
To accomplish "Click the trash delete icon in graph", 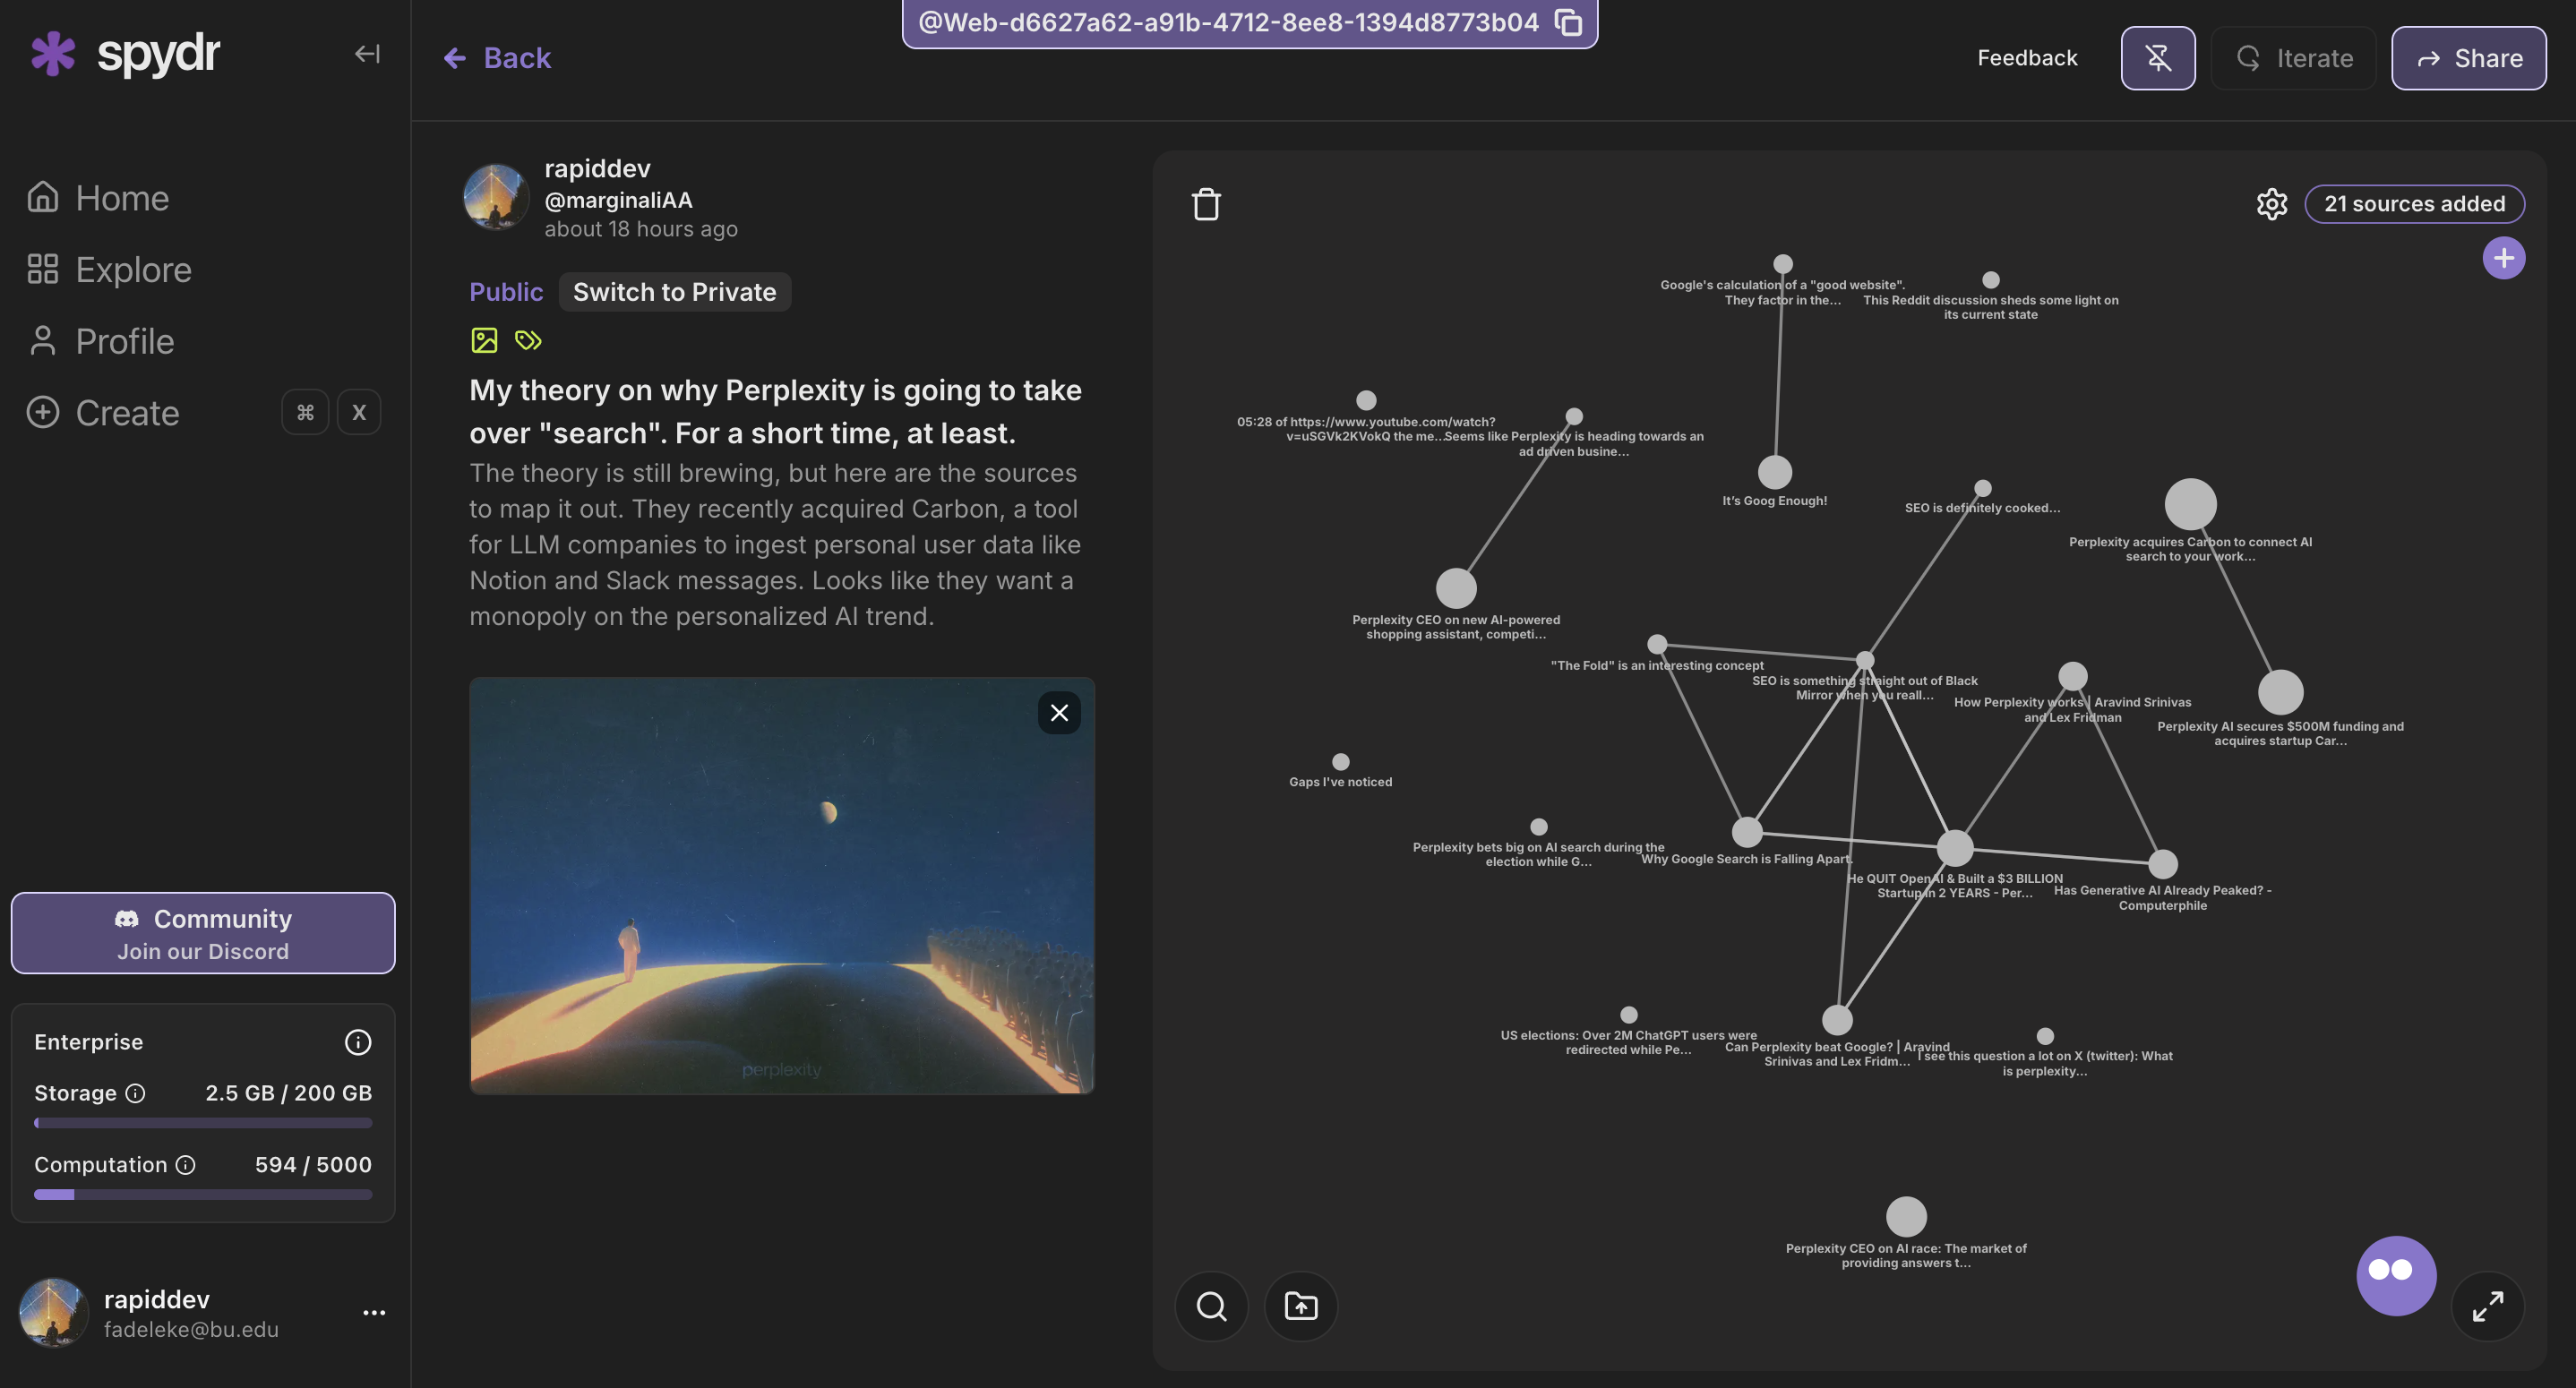I will [x=1206, y=204].
